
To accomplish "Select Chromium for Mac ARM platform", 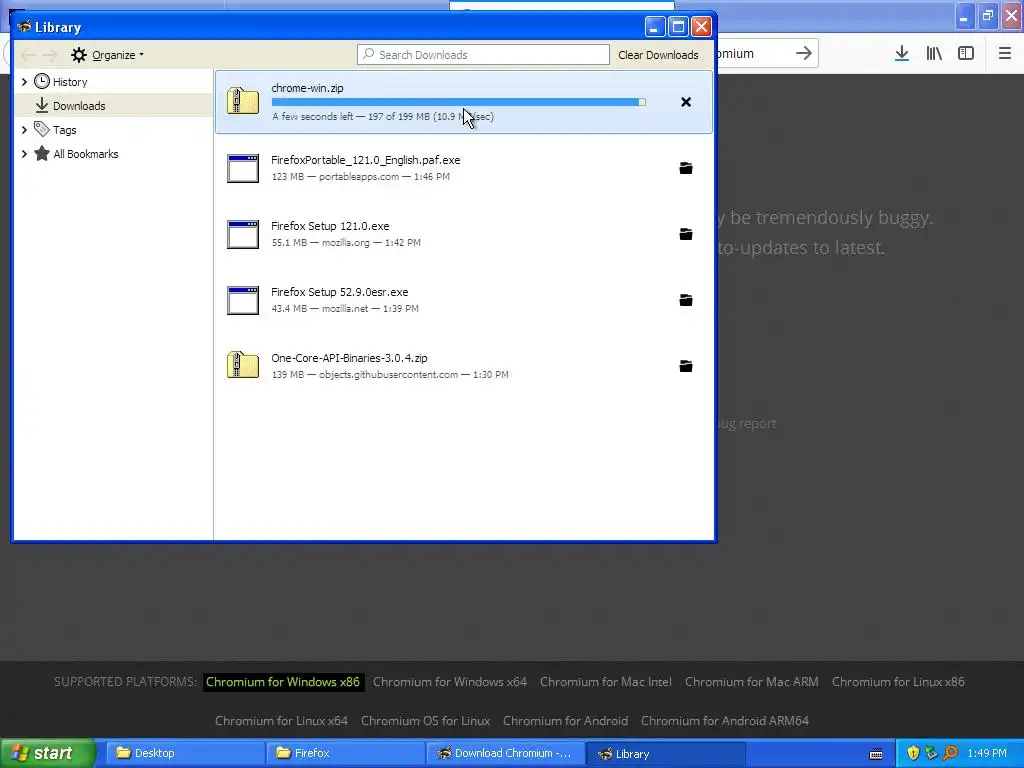I will (752, 682).
